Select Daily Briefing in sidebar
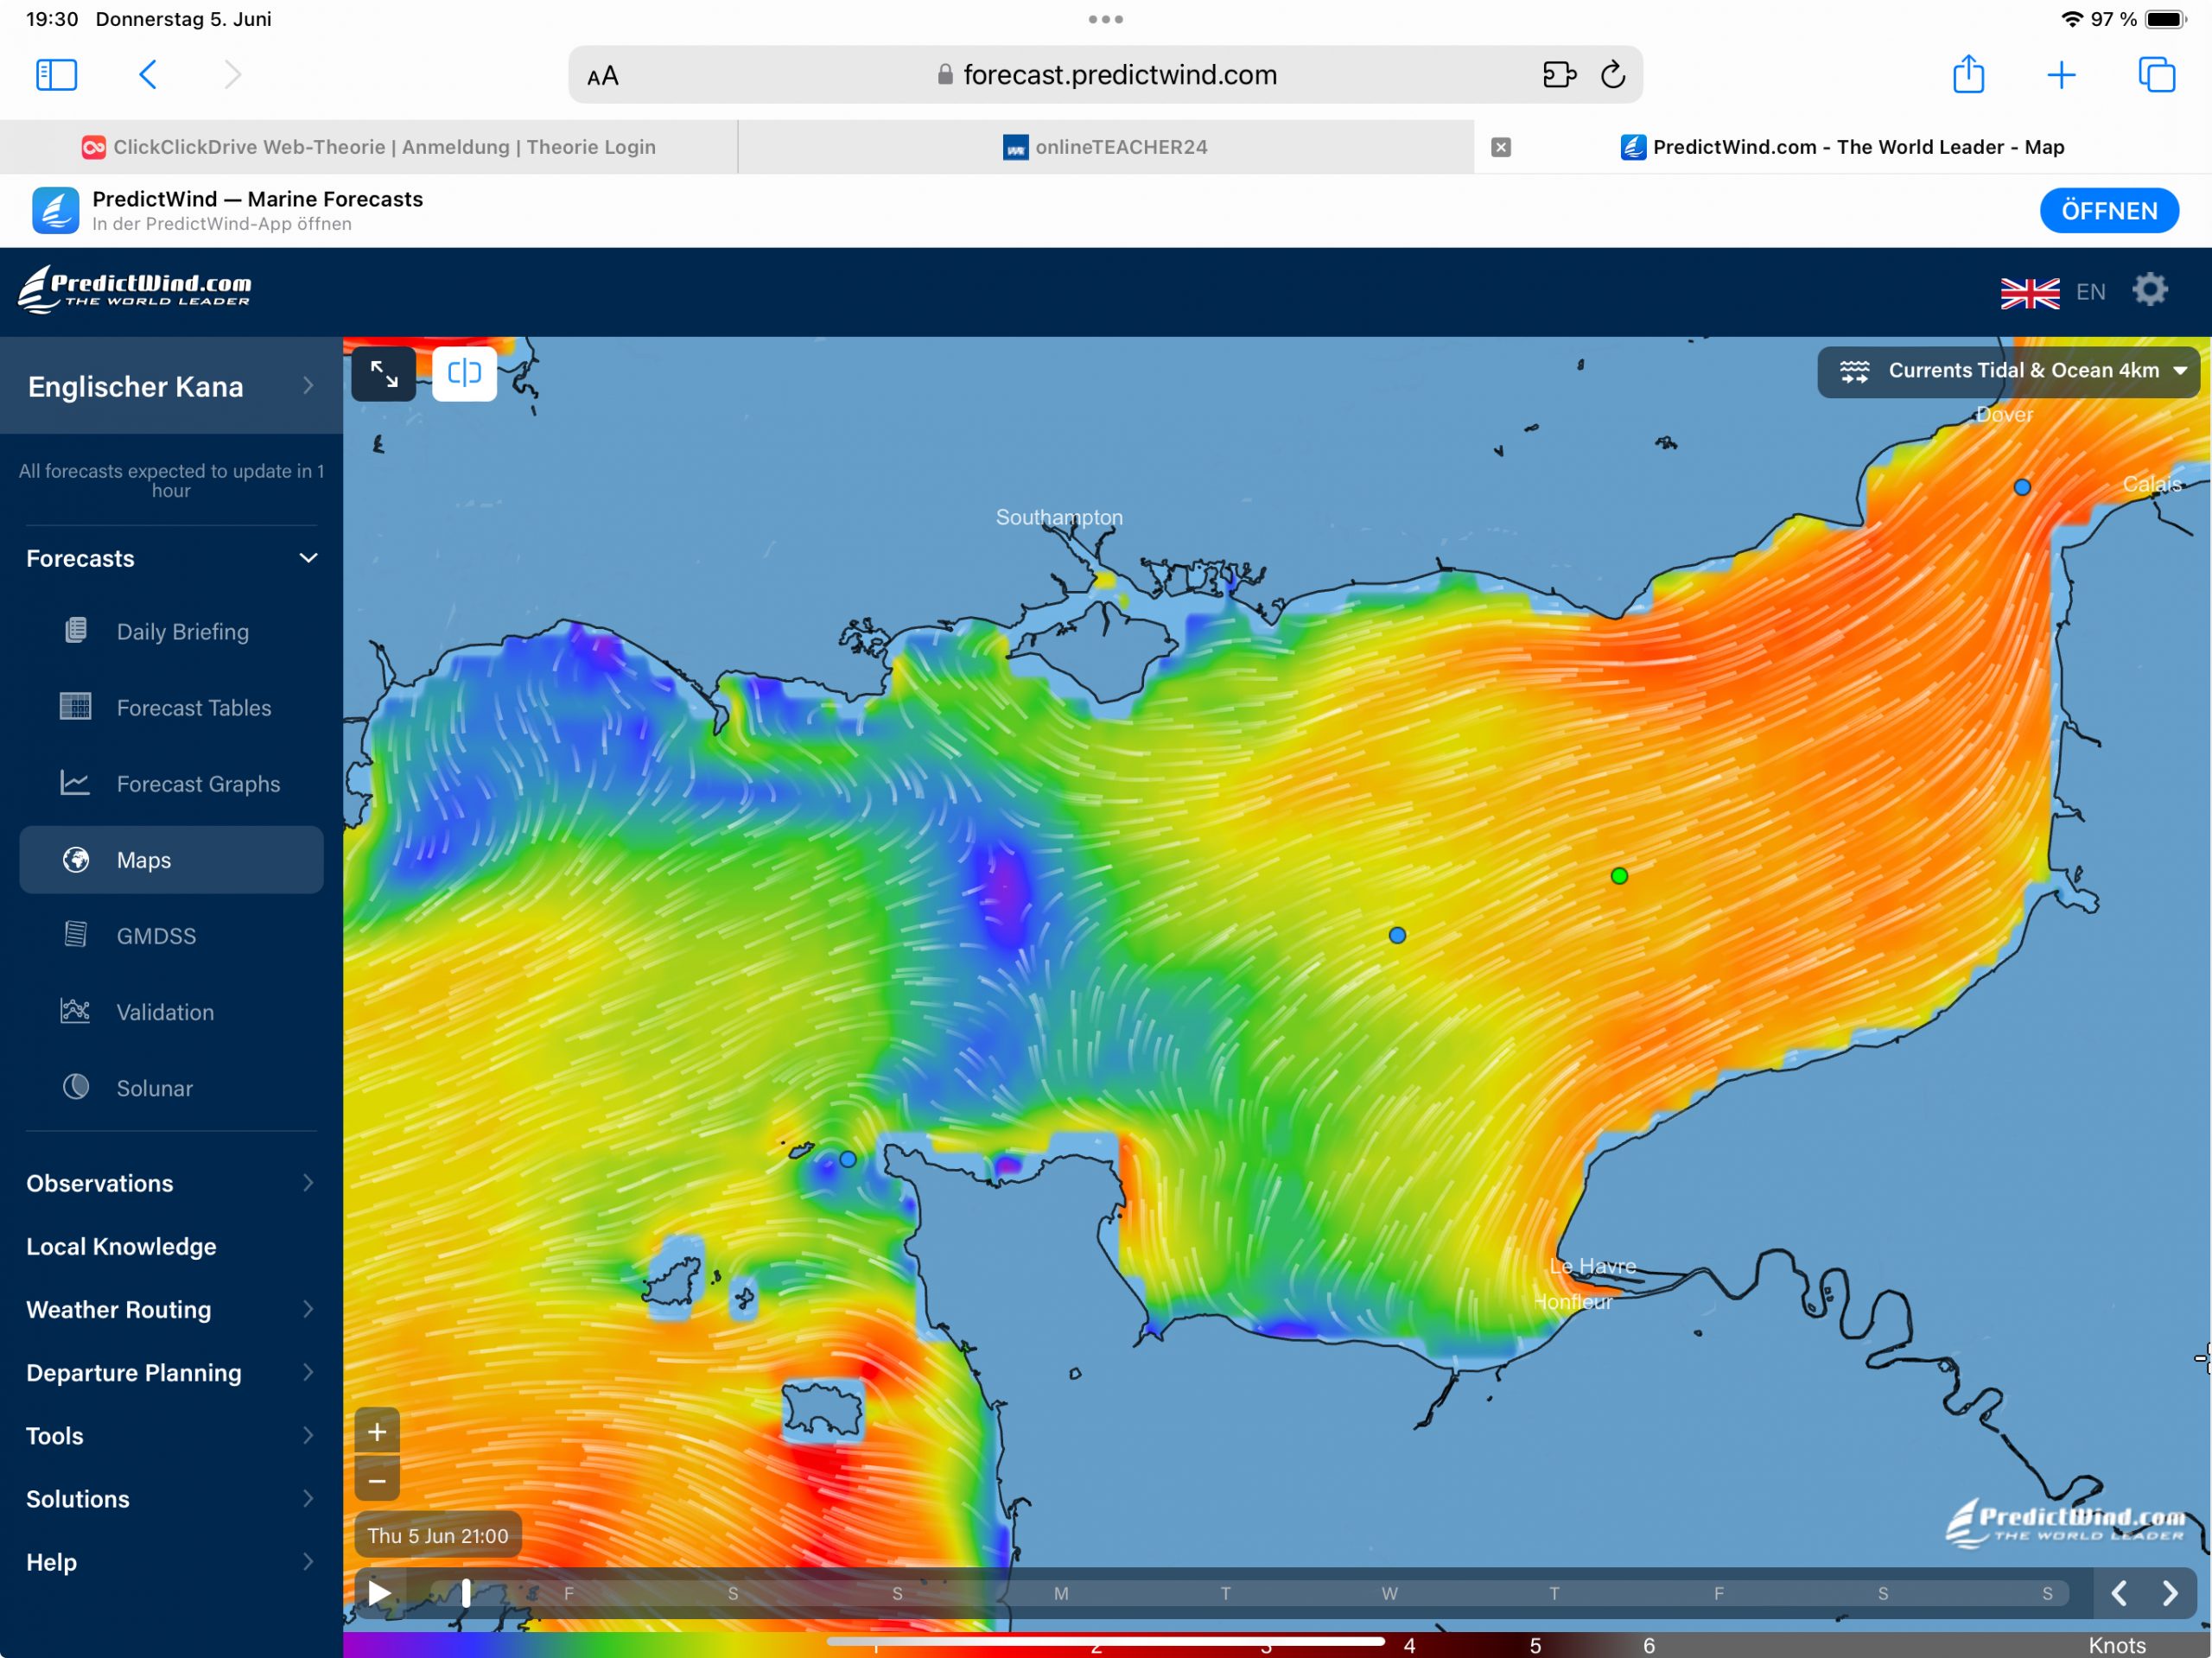This screenshot has width=2212, height=1658. click(x=182, y=632)
